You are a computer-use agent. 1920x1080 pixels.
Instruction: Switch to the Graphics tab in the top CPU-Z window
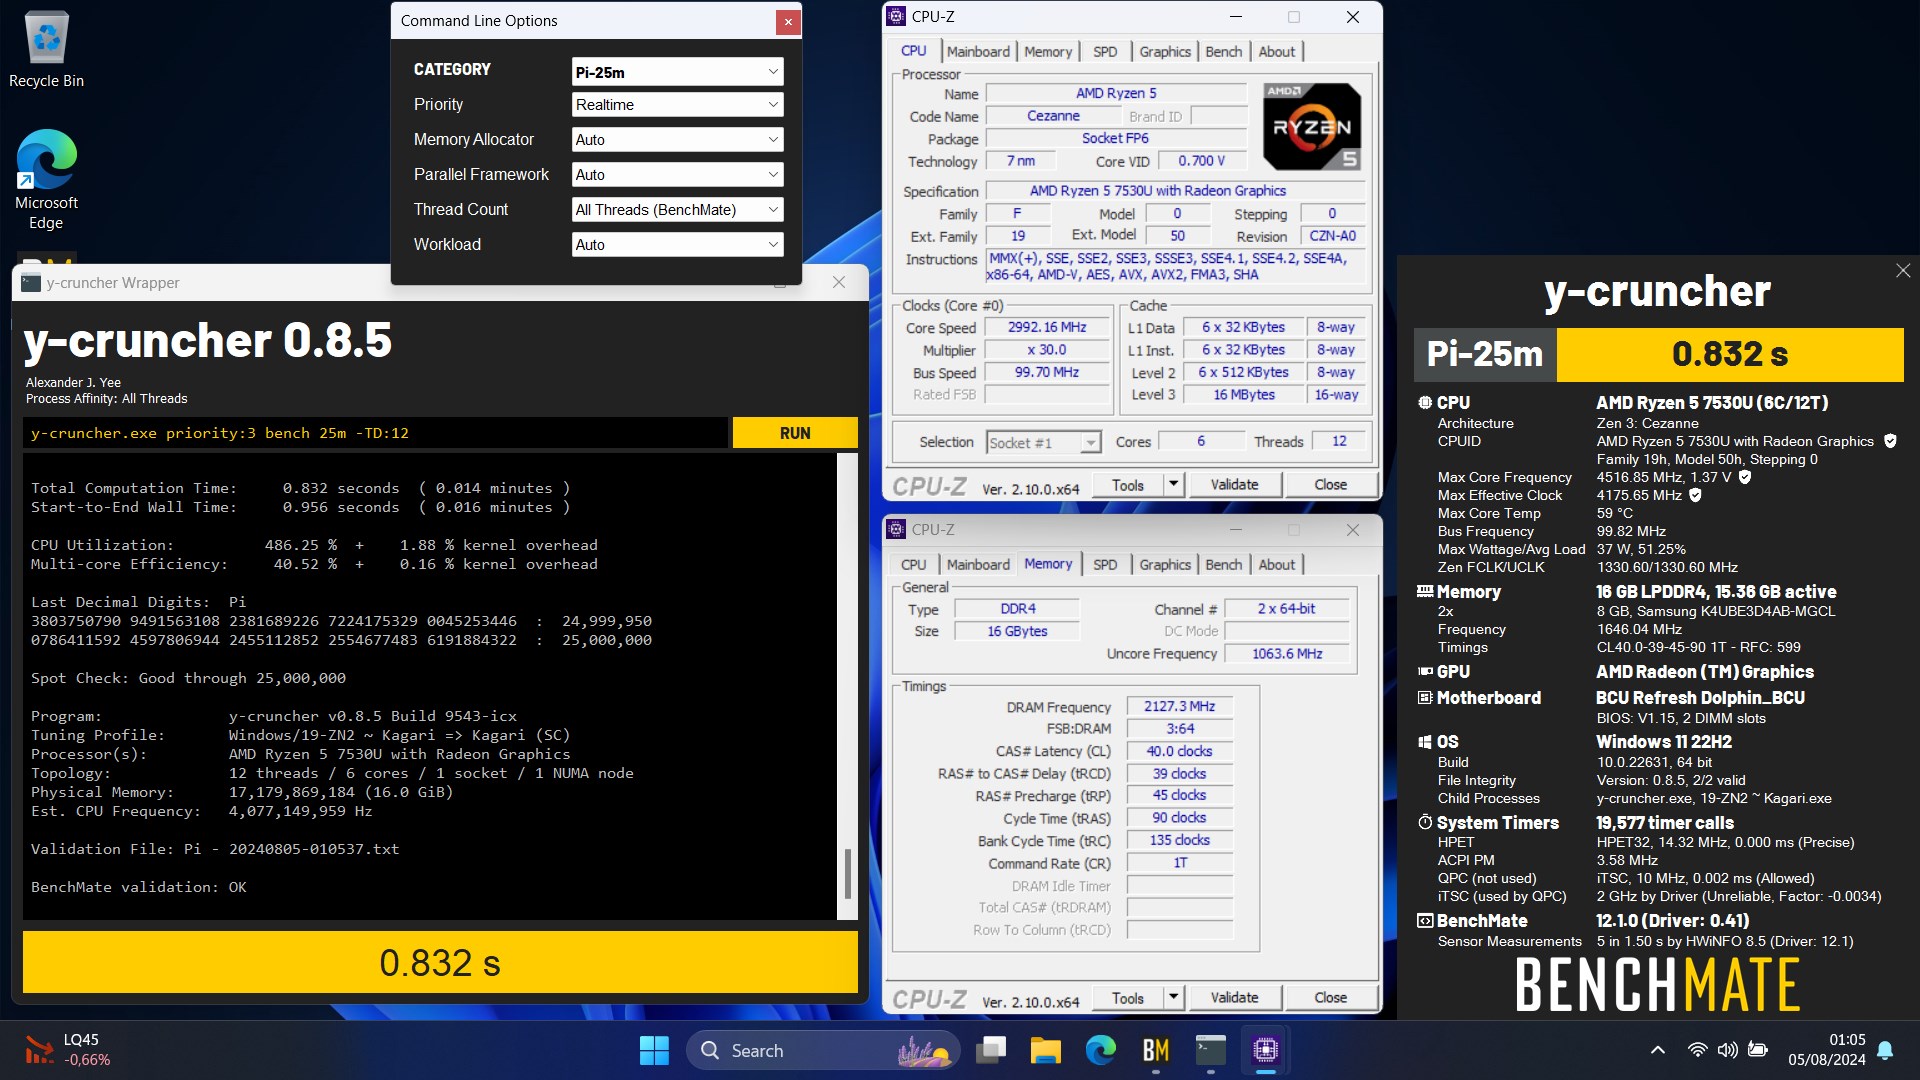click(1165, 52)
